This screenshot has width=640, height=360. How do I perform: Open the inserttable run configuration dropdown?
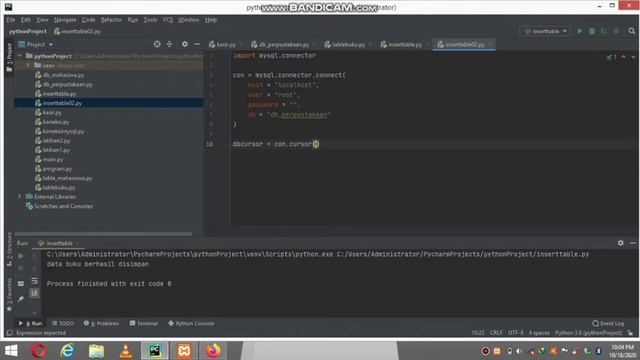coord(545,31)
